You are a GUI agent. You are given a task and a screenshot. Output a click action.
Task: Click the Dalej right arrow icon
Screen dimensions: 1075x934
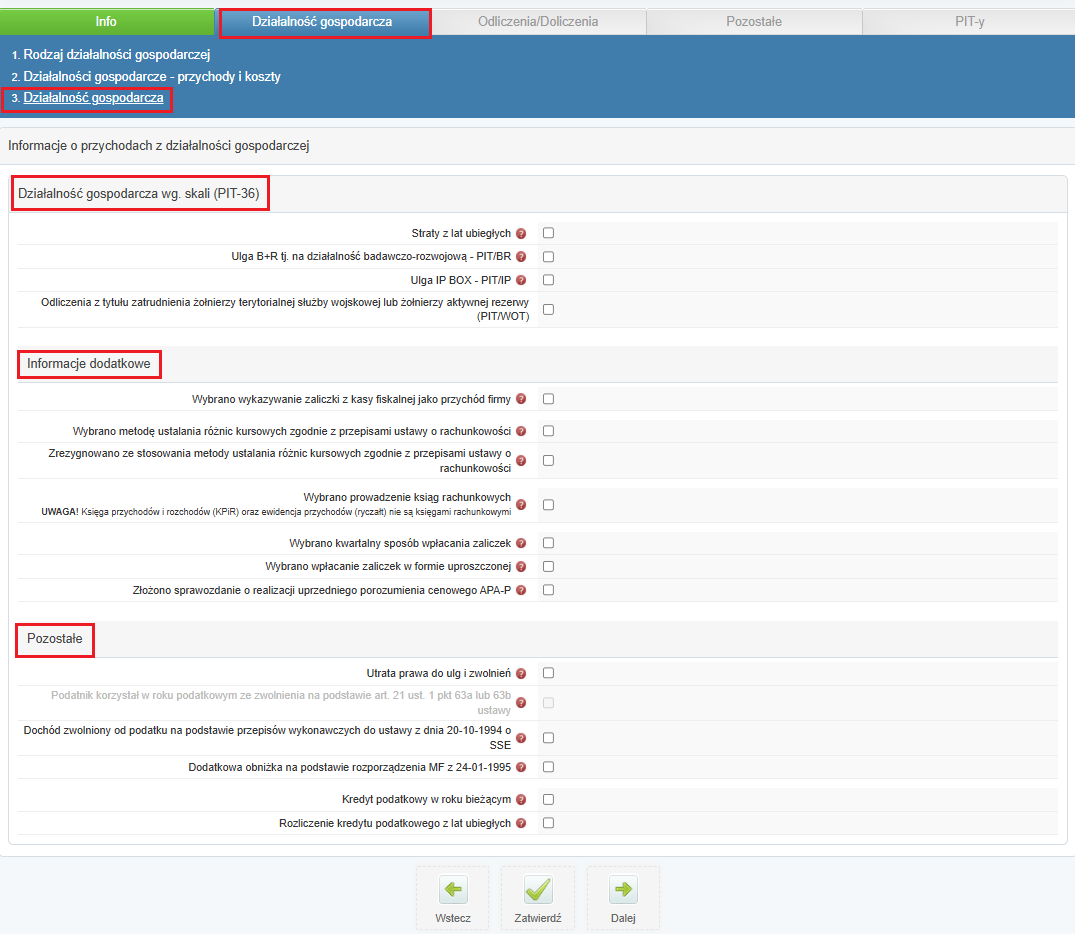623,890
